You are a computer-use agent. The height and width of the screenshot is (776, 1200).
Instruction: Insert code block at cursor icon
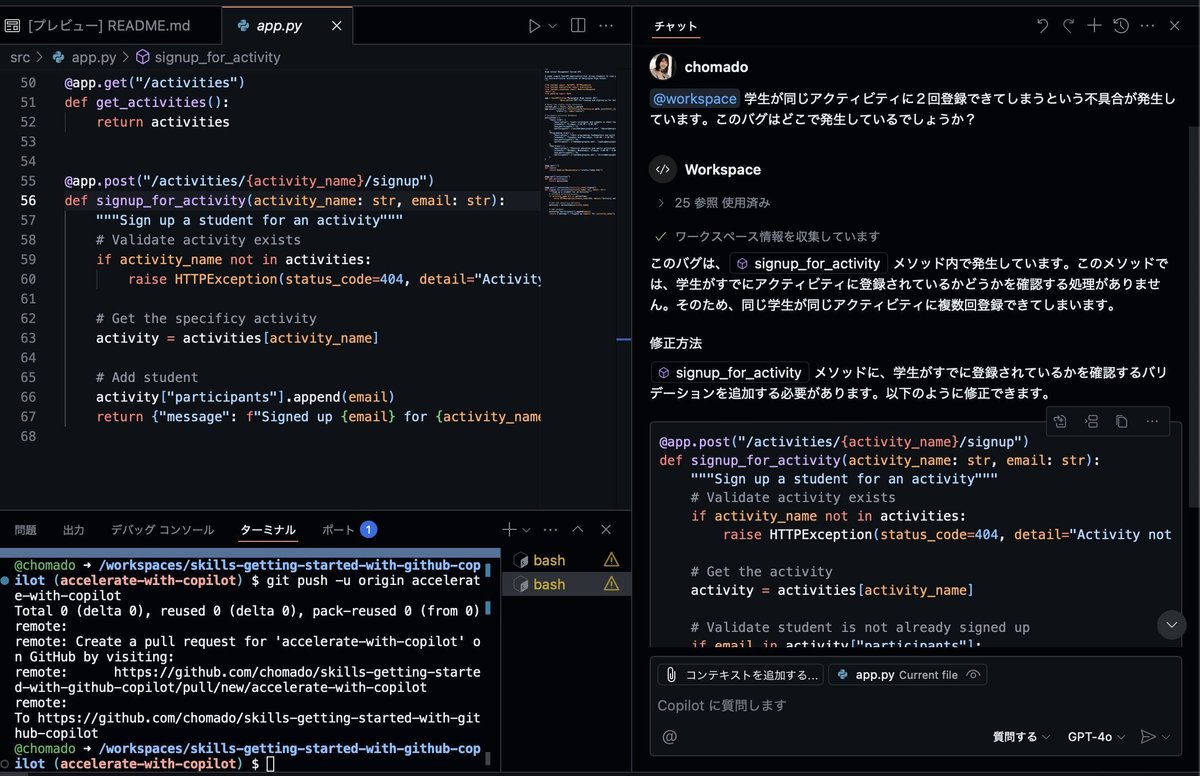click(1091, 422)
